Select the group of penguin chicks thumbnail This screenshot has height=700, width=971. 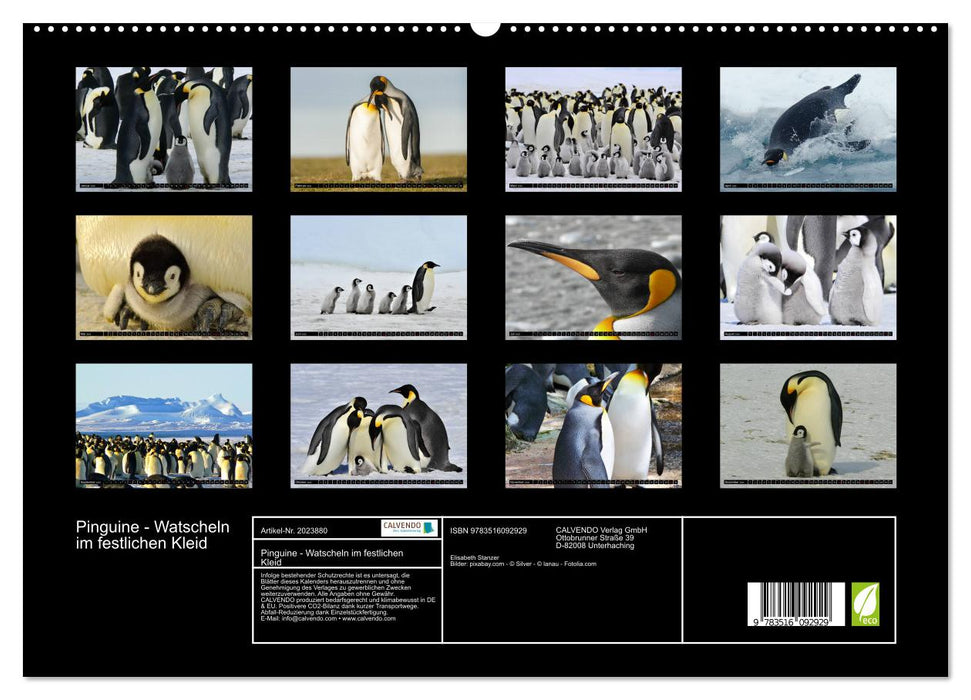[x=380, y=278]
